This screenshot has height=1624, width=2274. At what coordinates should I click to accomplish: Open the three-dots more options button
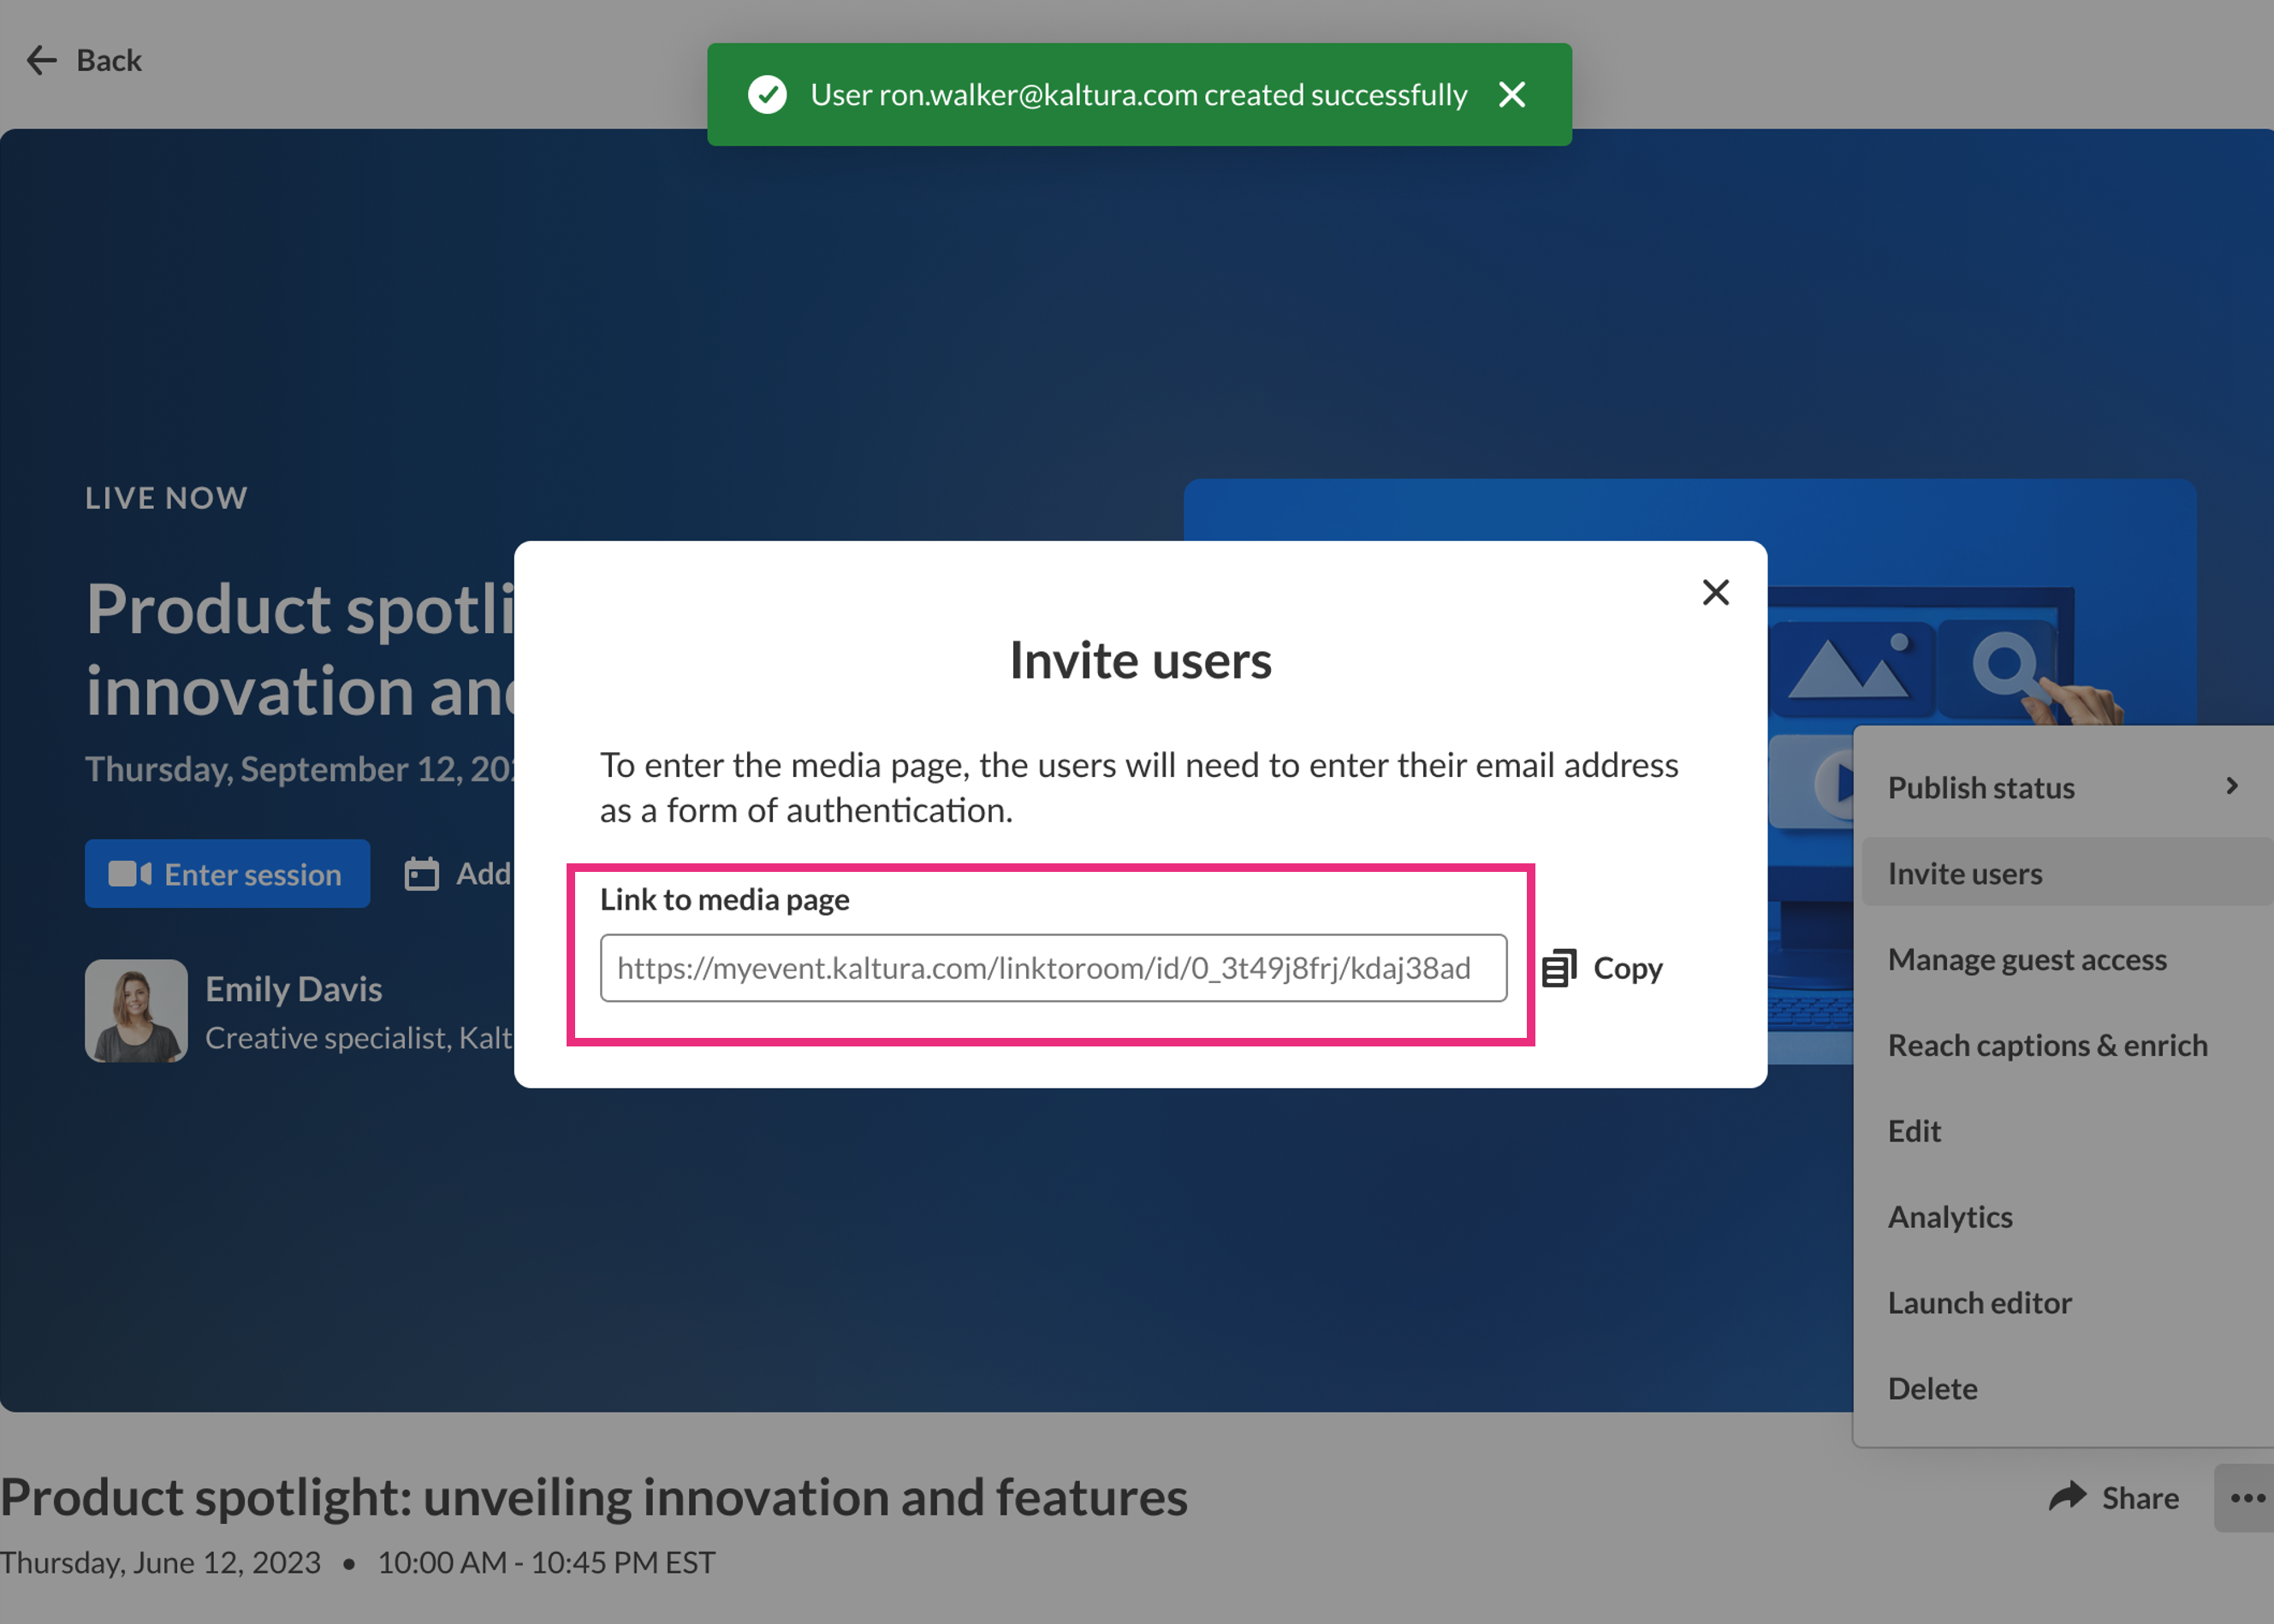pos(2246,1497)
